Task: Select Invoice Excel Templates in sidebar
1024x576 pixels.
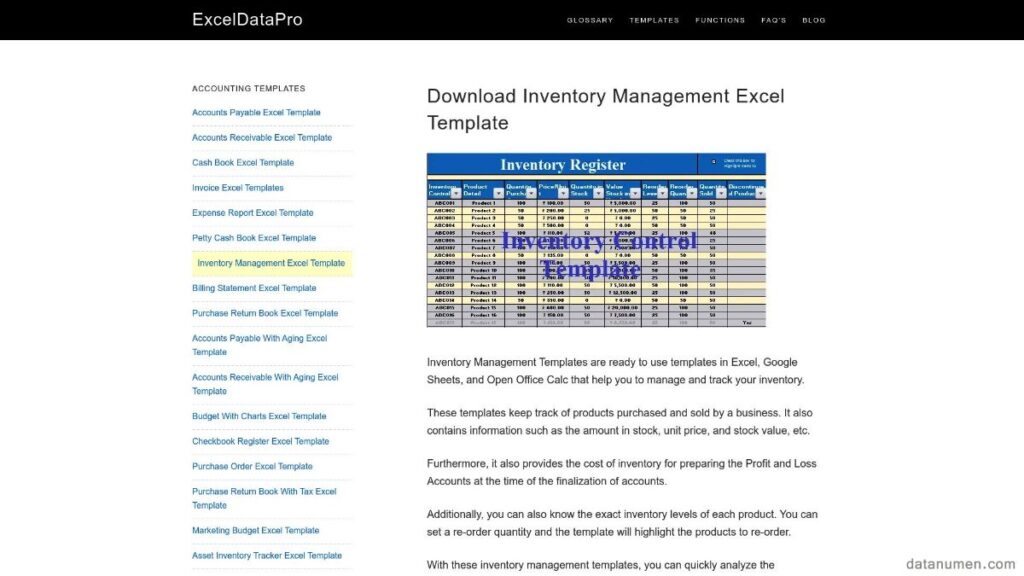Action: 238,188
